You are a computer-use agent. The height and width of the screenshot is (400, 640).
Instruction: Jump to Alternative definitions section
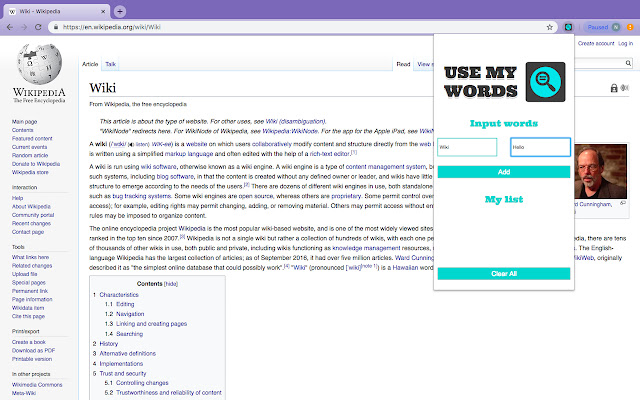pos(127,353)
